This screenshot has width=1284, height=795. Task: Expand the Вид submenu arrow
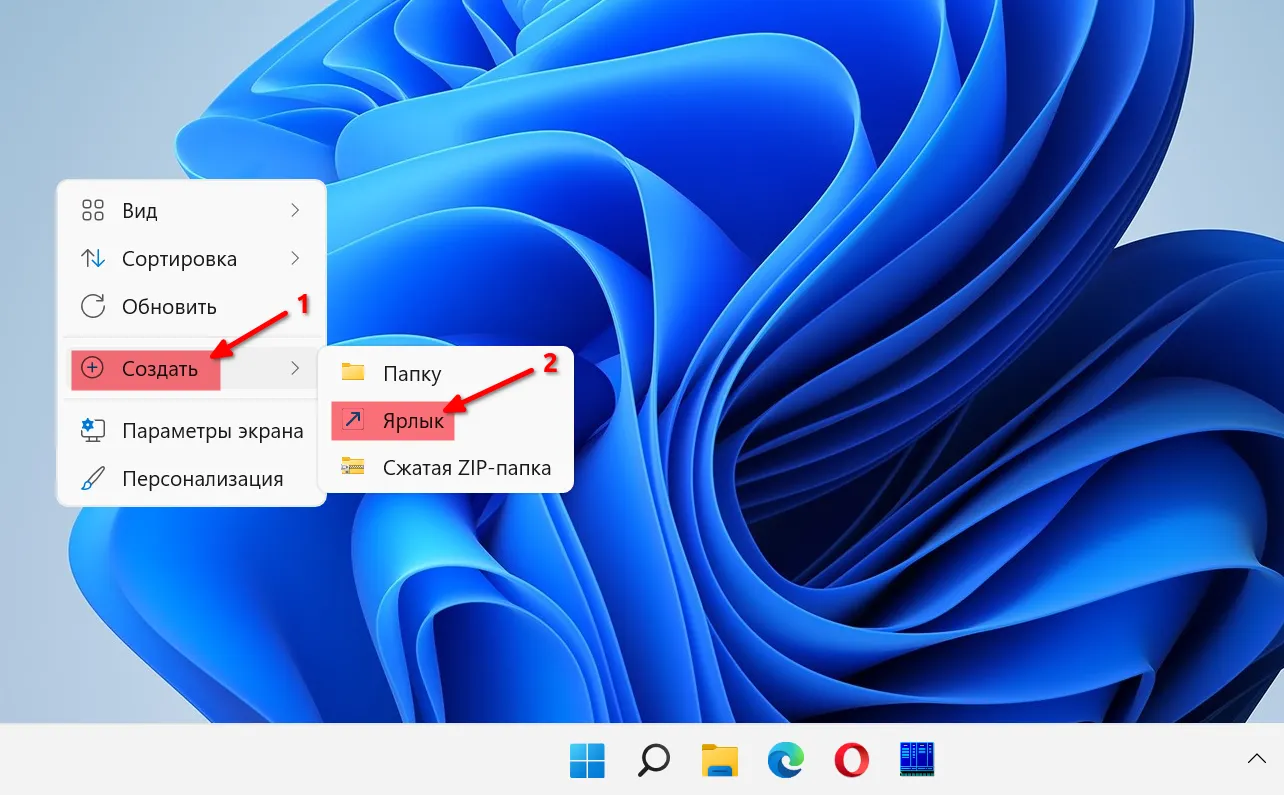pyautogui.click(x=295, y=210)
